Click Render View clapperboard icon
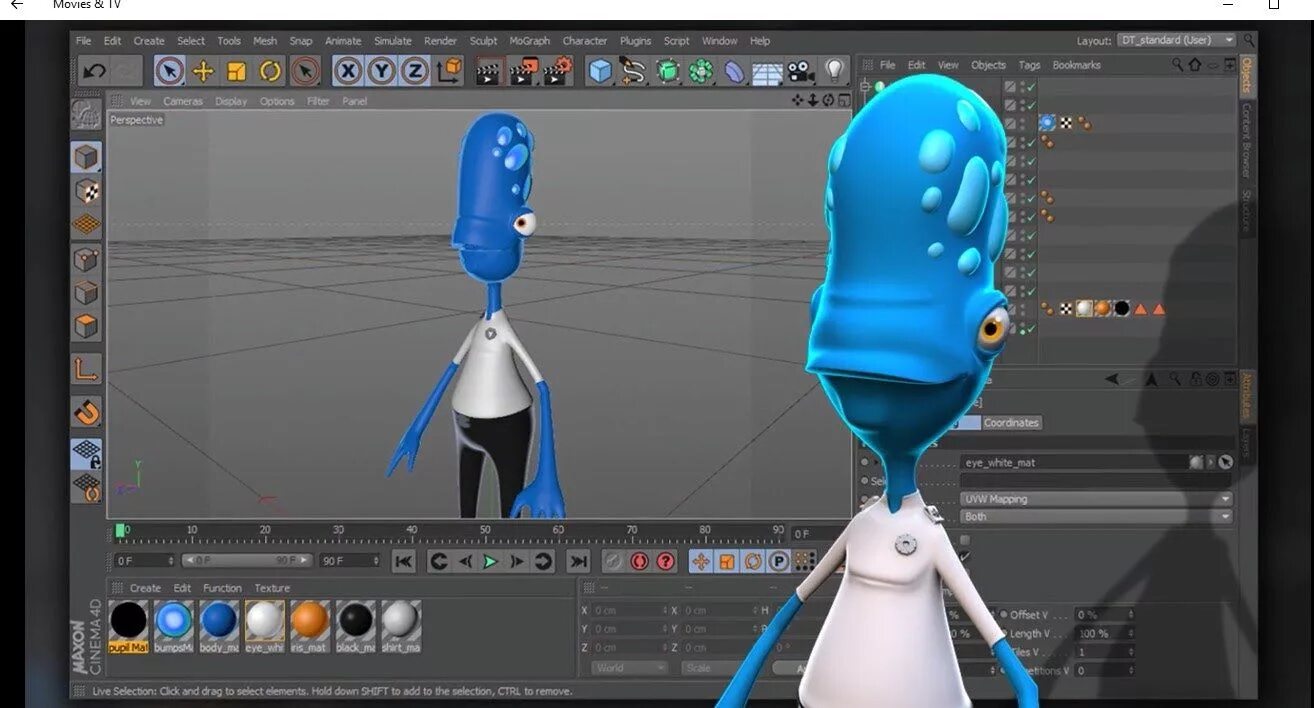Image resolution: width=1314 pixels, height=708 pixels. click(x=488, y=71)
